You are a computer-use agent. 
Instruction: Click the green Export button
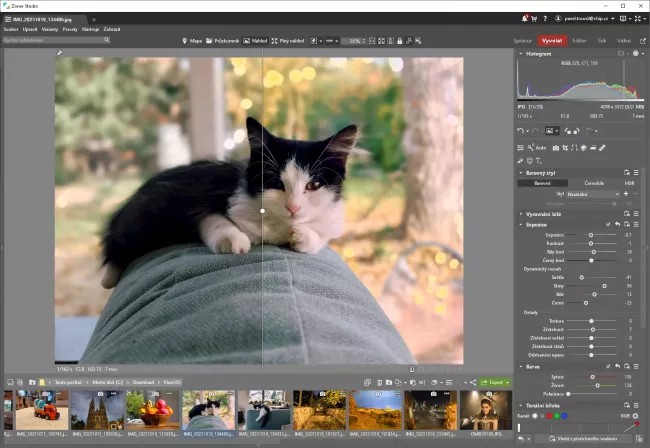point(493,382)
